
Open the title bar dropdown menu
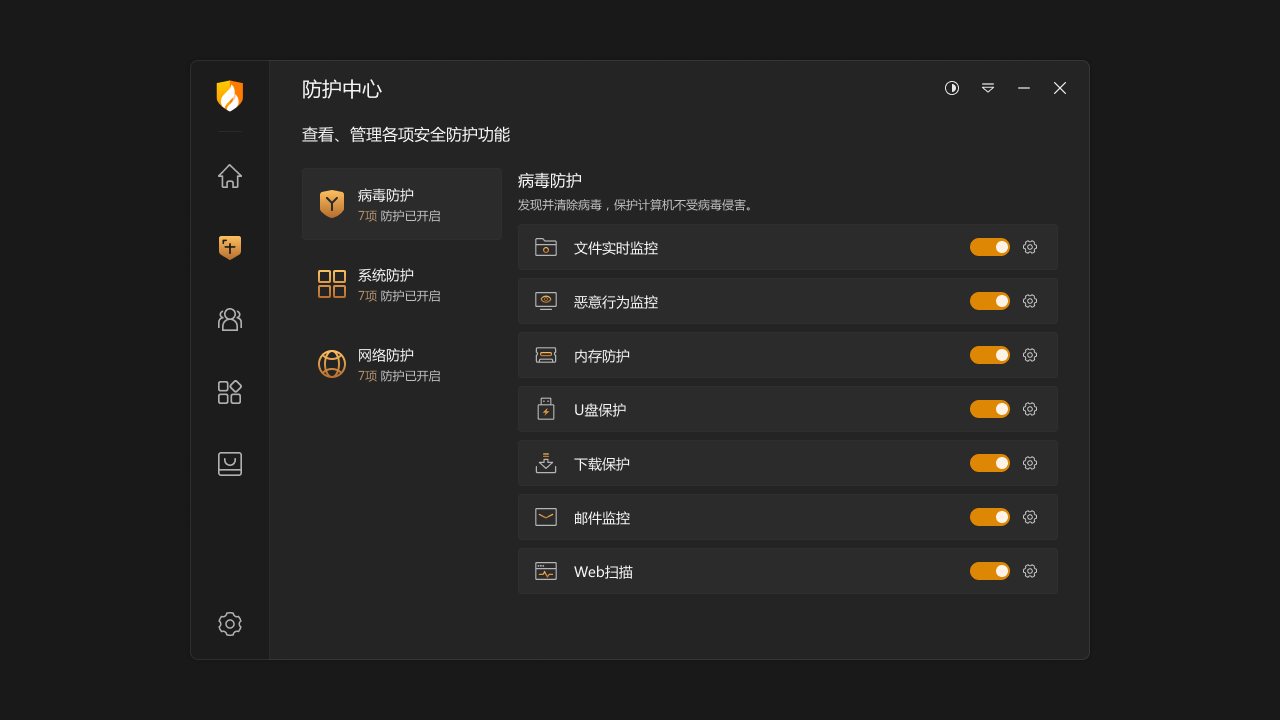(x=987, y=88)
